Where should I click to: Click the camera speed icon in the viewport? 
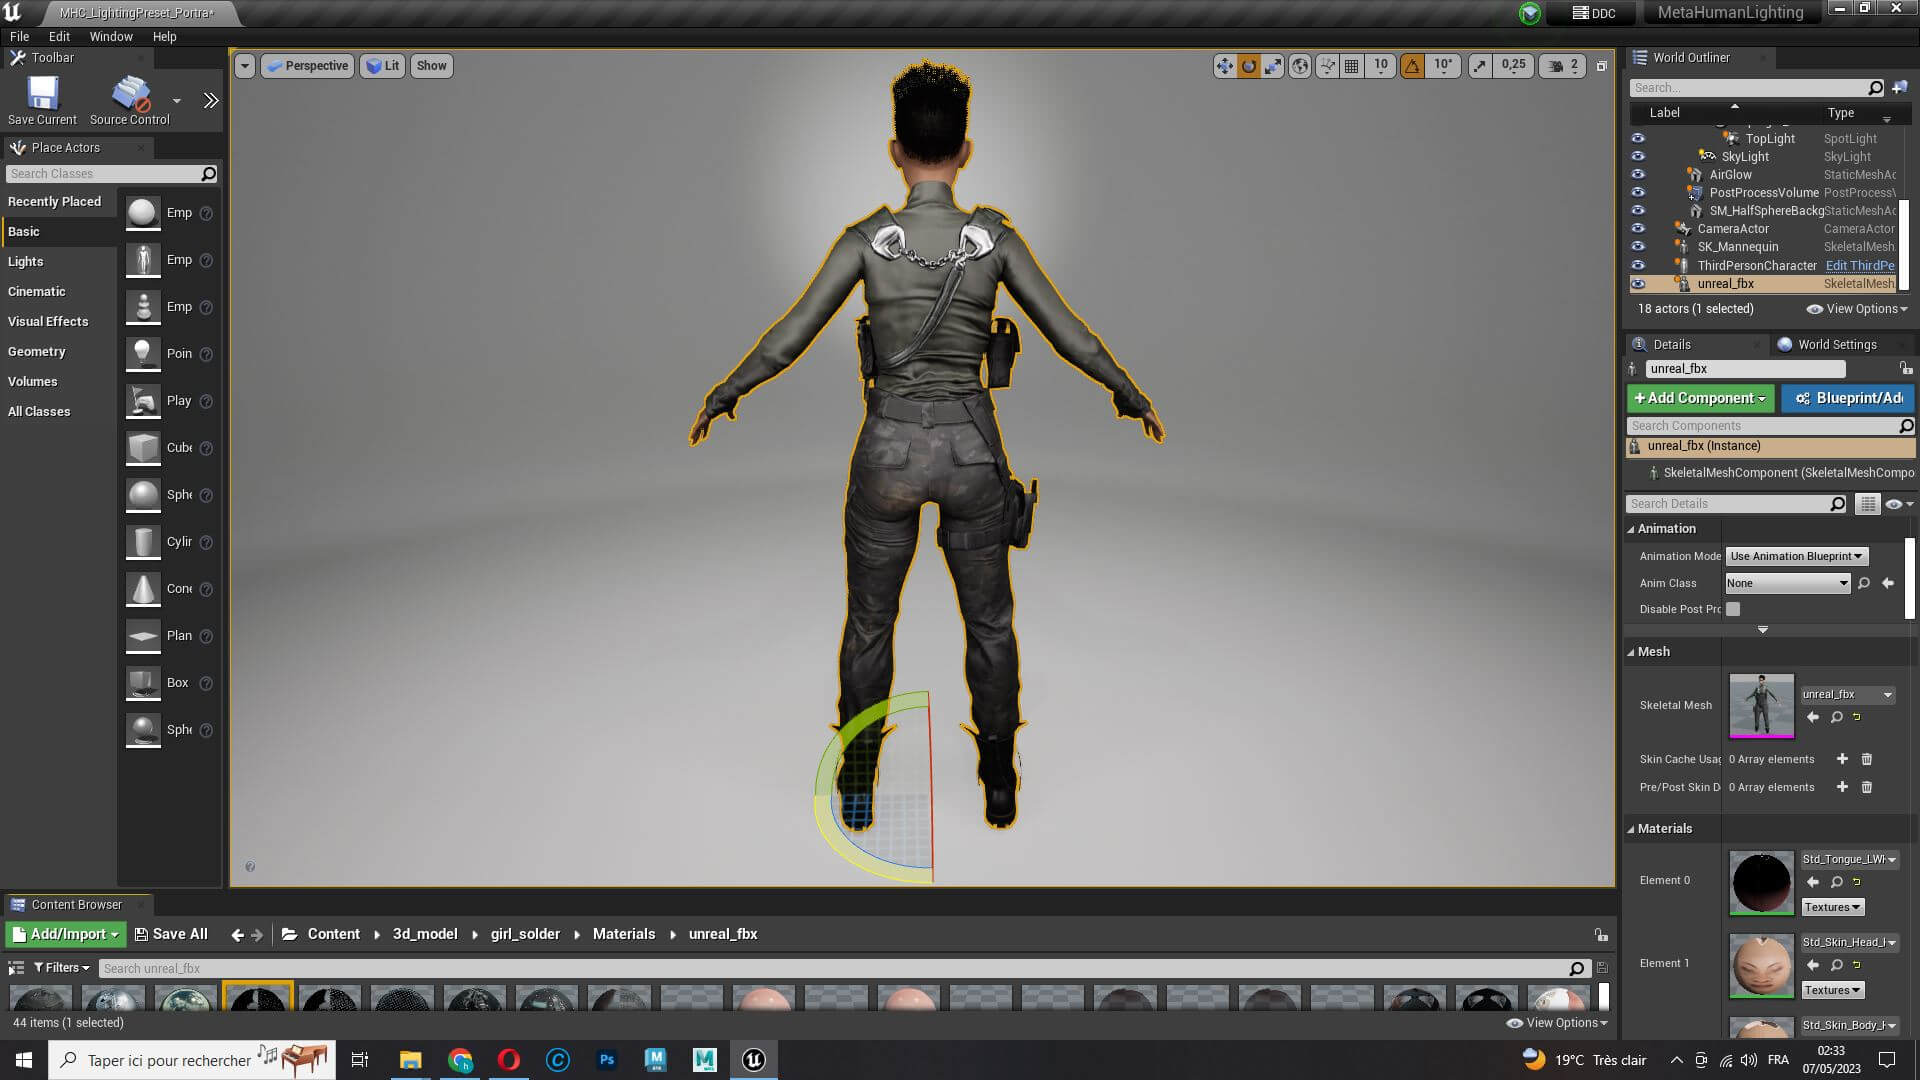coord(1556,66)
